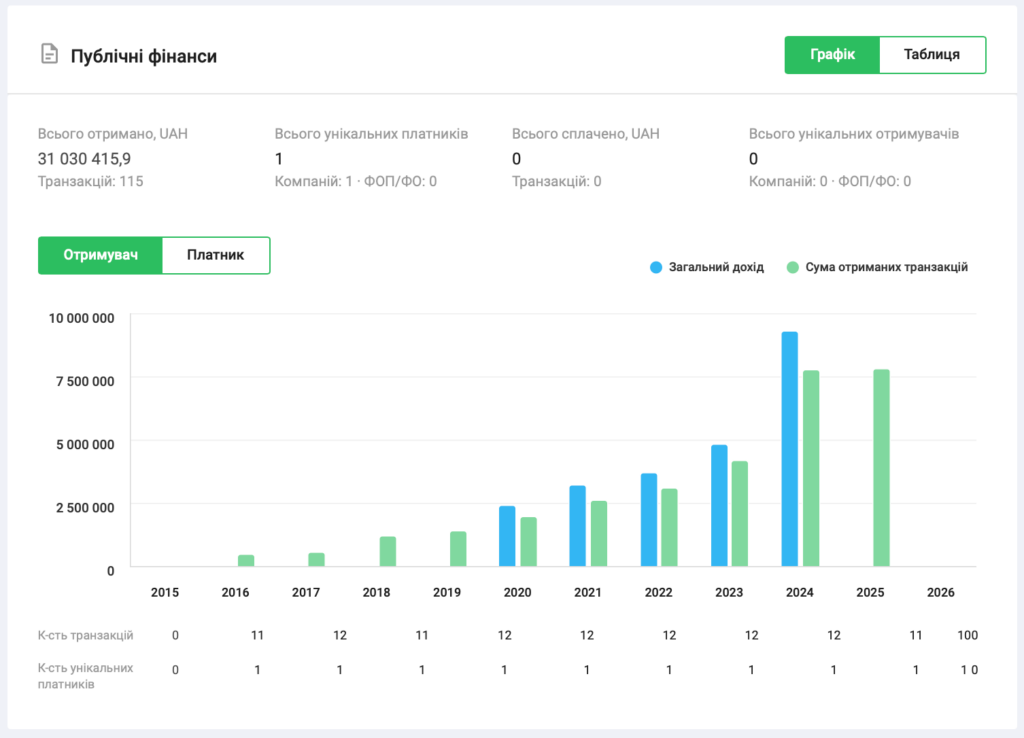Click the blue bar for 2022
The height and width of the screenshot is (738, 1024).
tap(649, 520)
